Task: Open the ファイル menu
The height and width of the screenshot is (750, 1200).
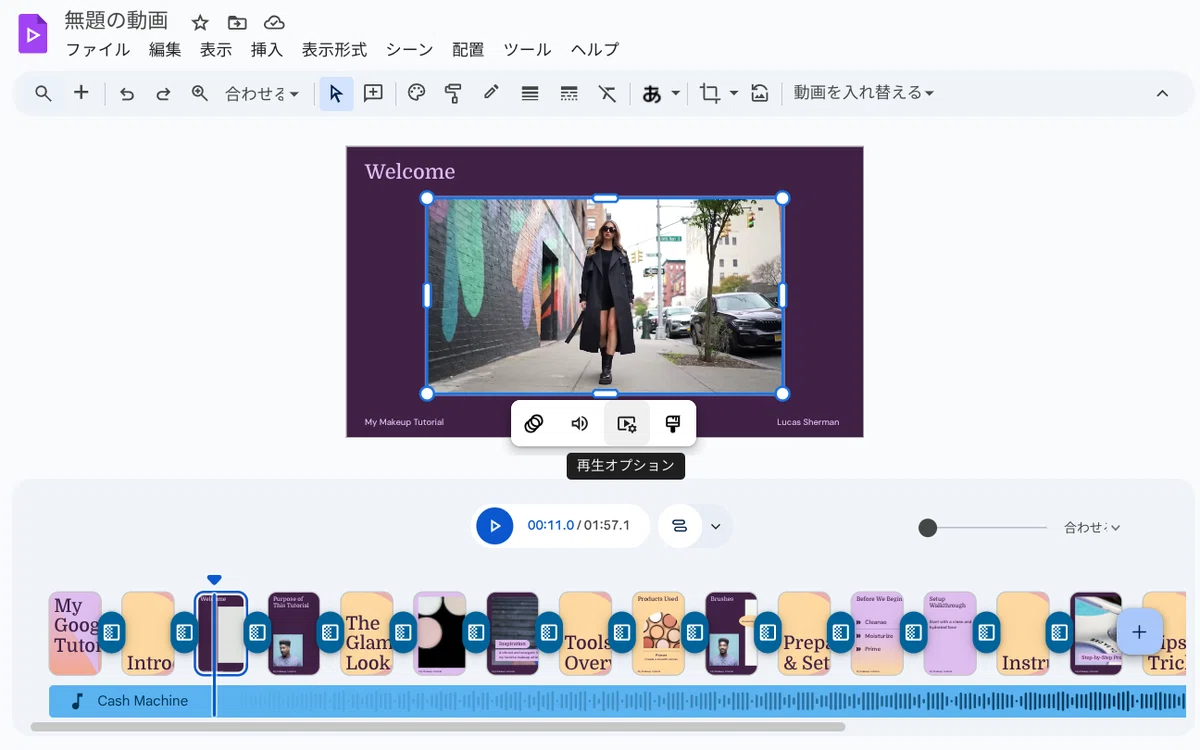Action: coord(98,50)
